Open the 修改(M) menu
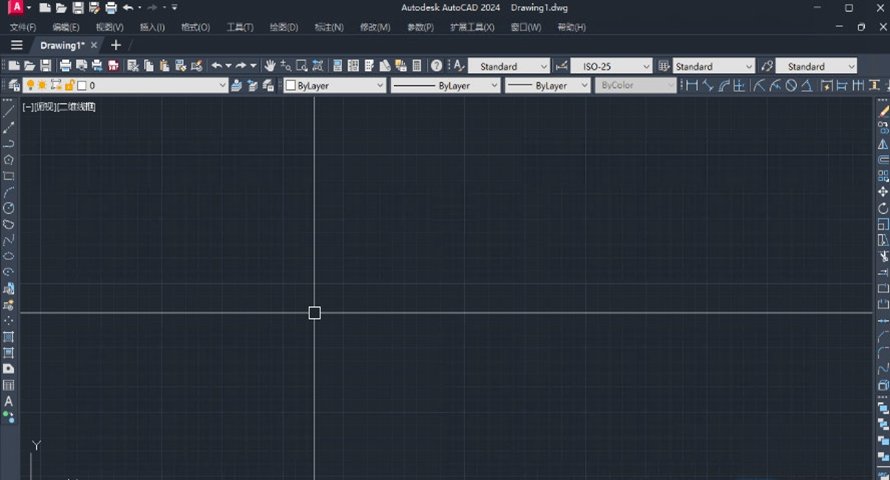Screen dimensions: 890x480 375,27
